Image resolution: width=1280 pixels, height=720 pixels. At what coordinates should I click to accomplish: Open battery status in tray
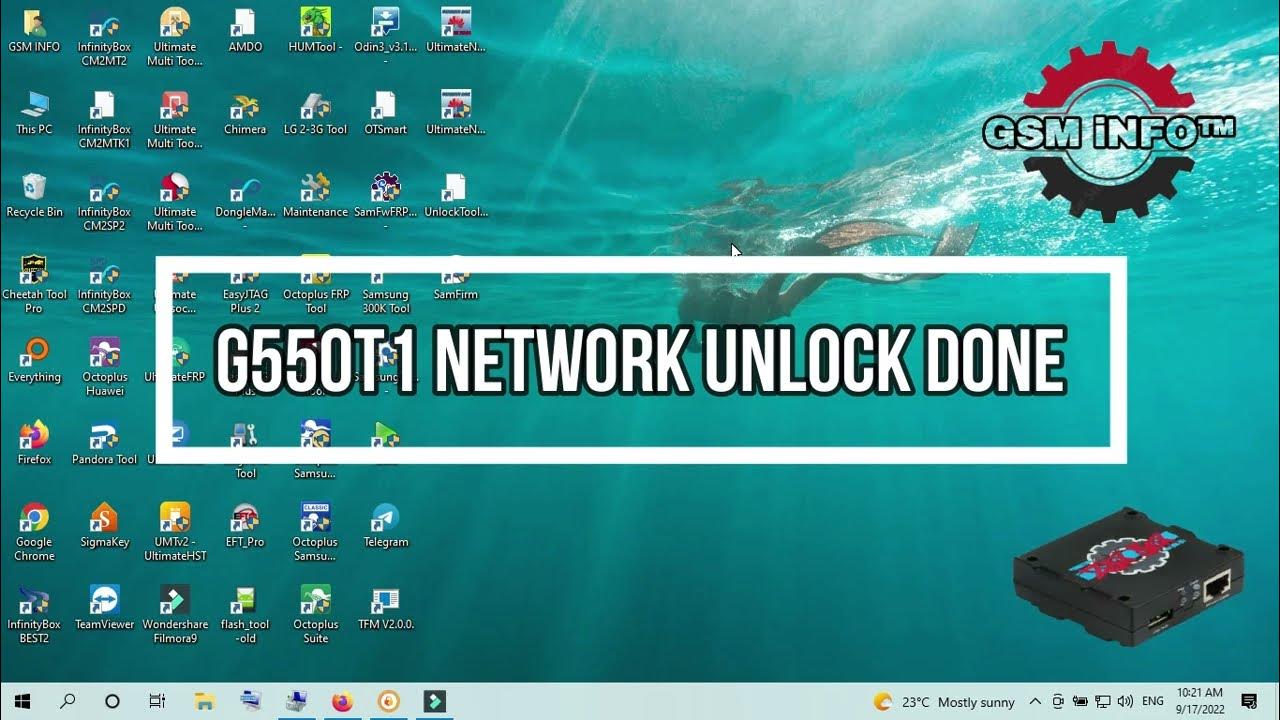(x=1080, y=702)
